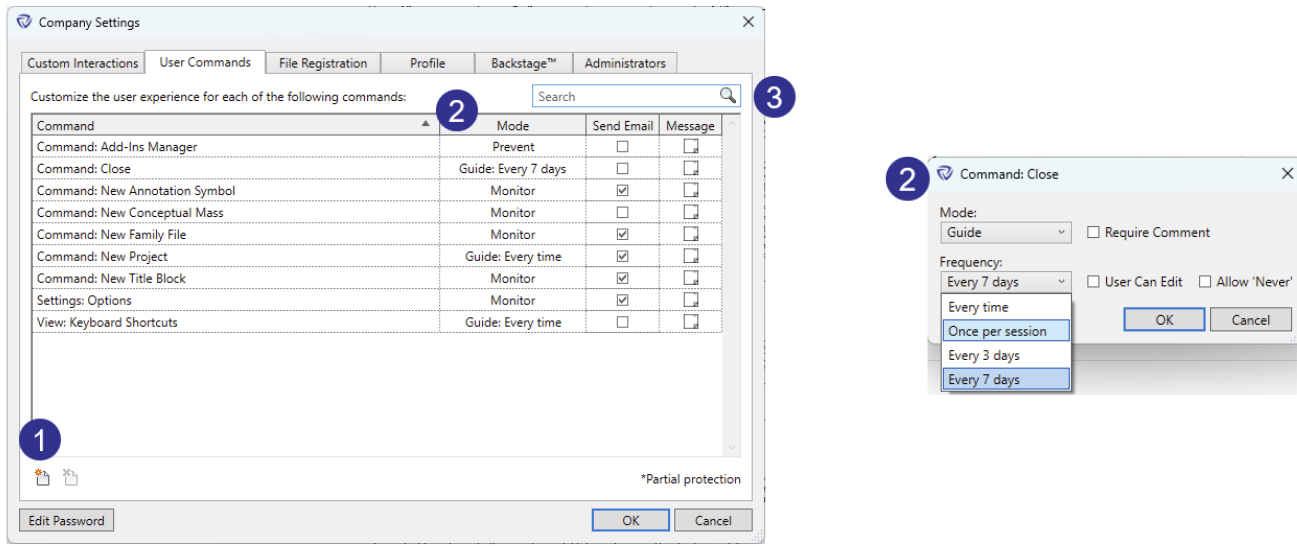Uncheck Send Email for New Family File
1297x546 pixels.
point(622,235)
